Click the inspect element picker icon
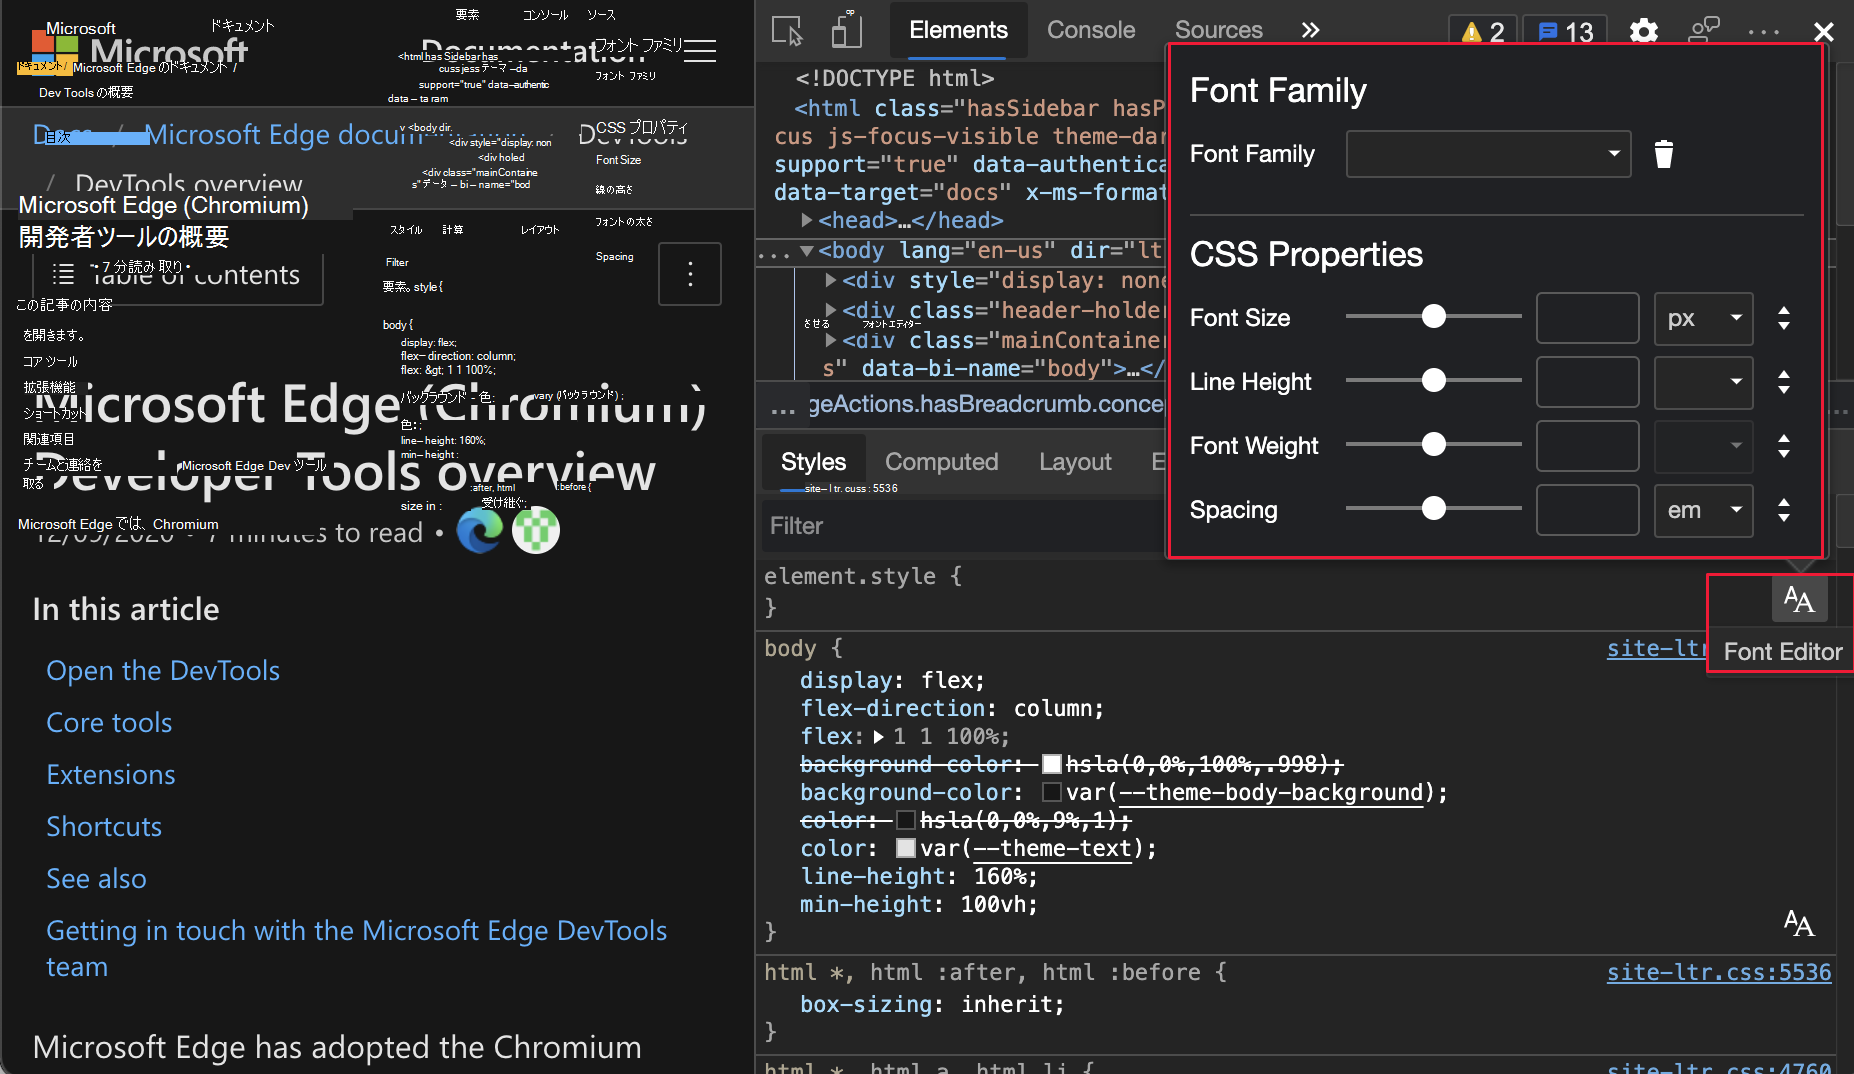The image size is (1854, 1074). click(787, 31)
